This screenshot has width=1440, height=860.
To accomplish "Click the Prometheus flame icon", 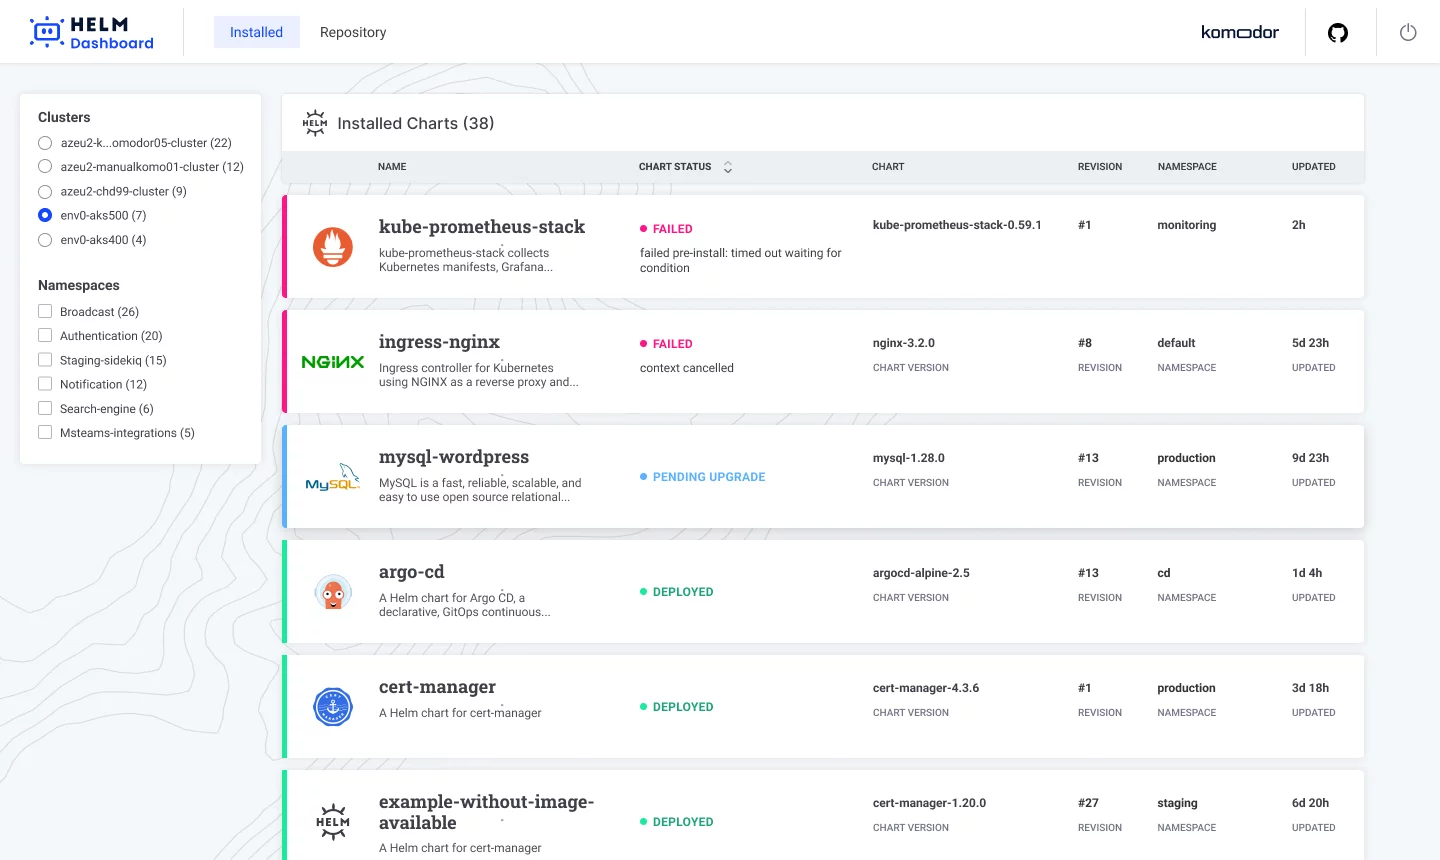I will pyautogui.click(x=333, y=246).
